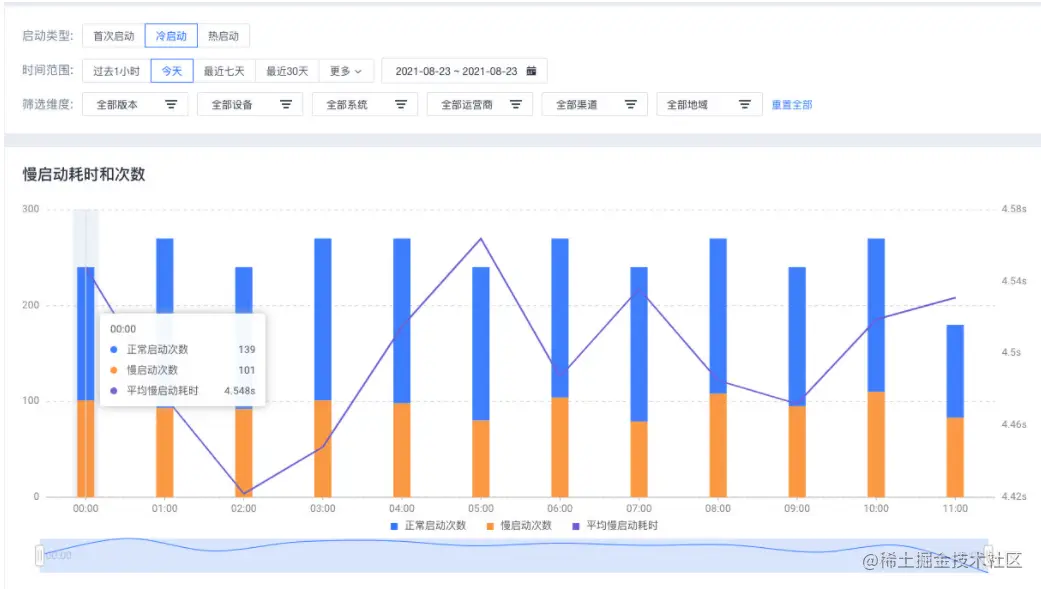
Task: Click filter icon in 全部系统 box
Action: point(401,104)
